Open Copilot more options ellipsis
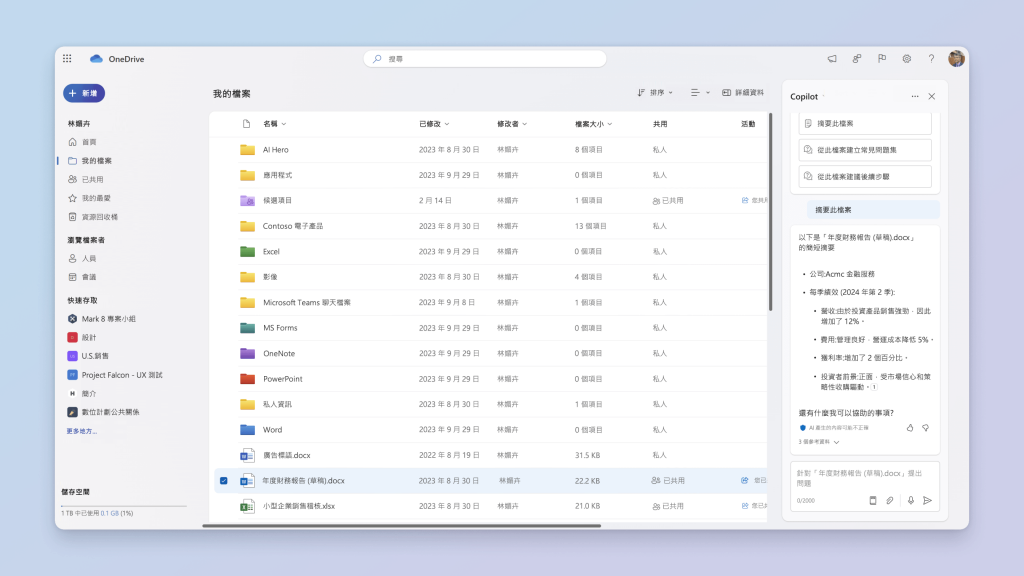 point(915,97)
